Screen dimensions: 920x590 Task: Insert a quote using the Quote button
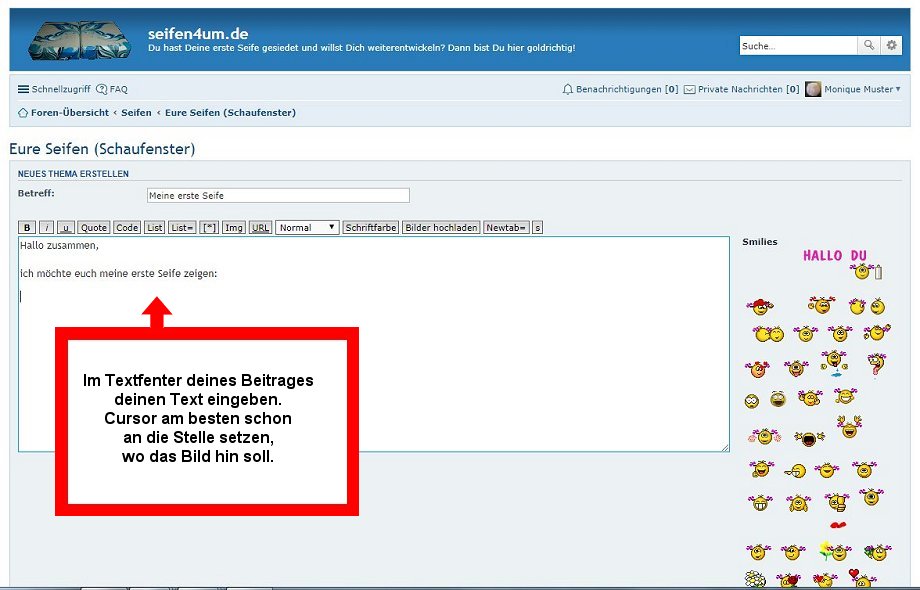pyautogui.click(x=93, y=227)
